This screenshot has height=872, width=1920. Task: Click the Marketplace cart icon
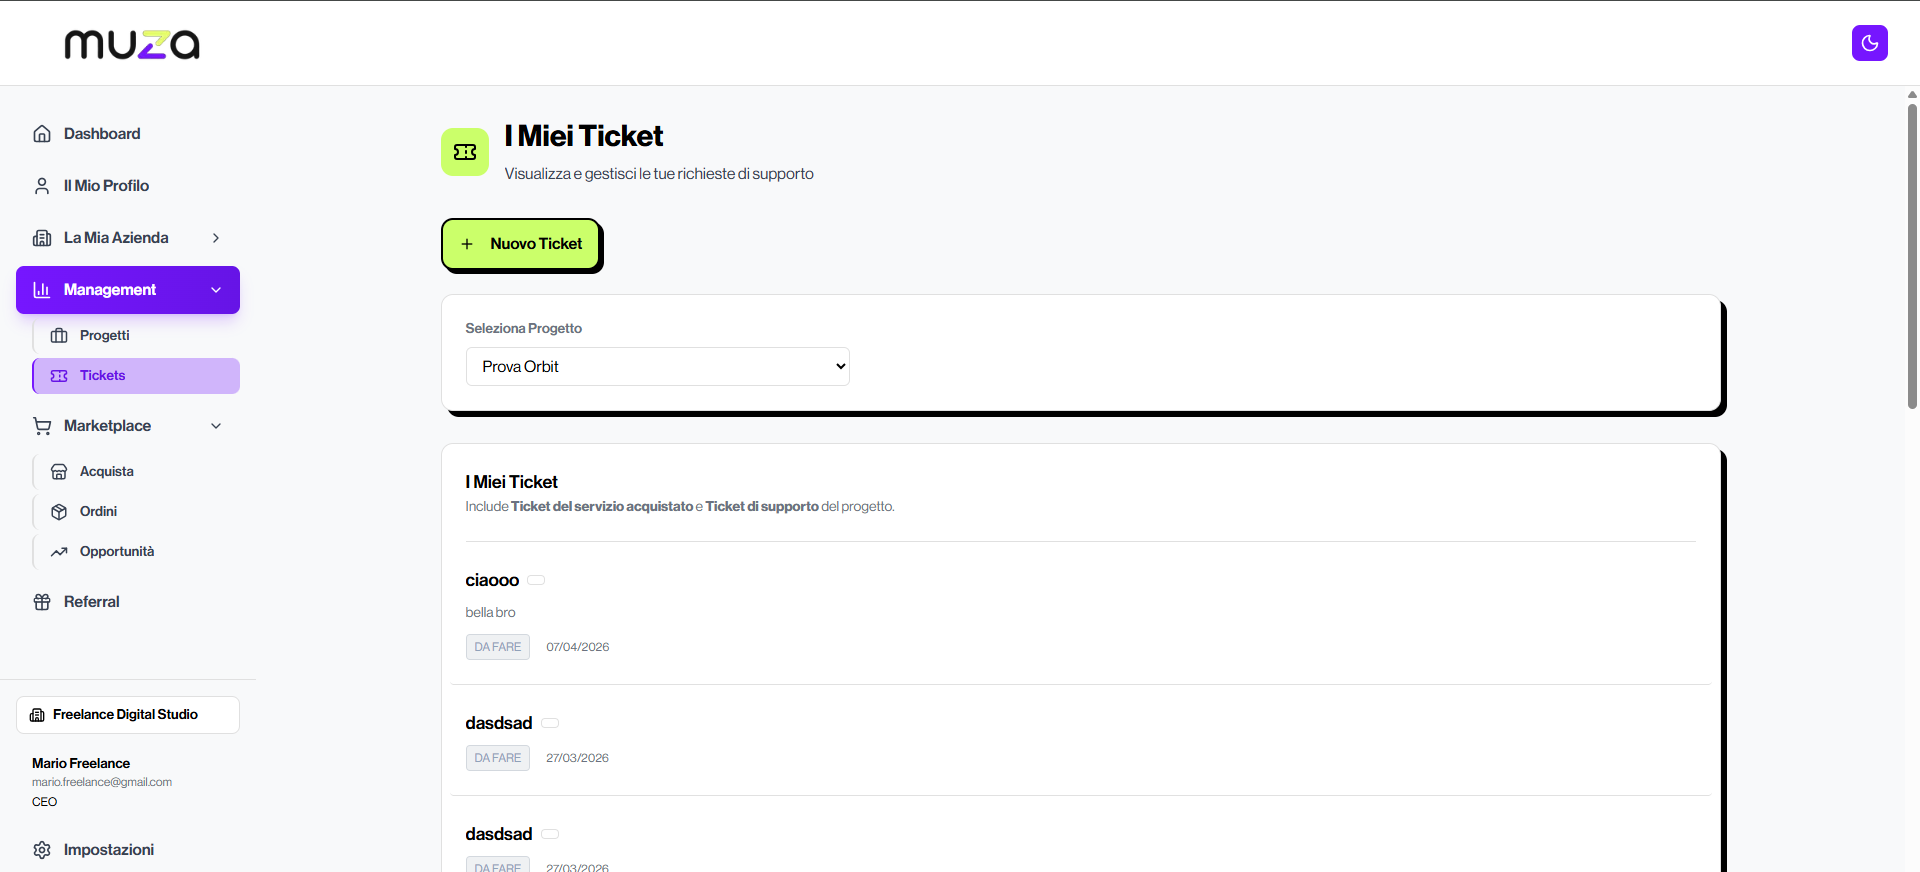[x=42, y=426]
